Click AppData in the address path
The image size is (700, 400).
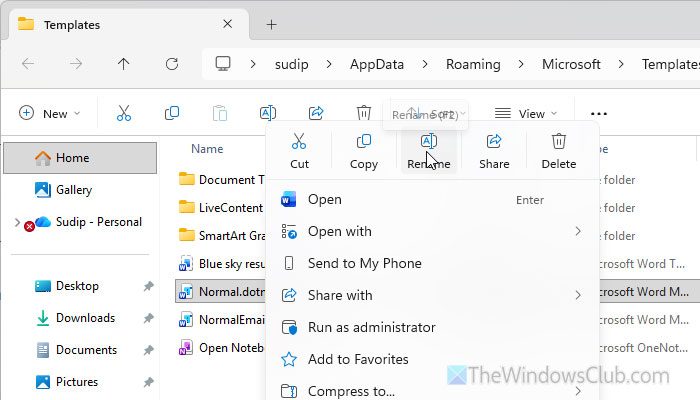point(377,64)
